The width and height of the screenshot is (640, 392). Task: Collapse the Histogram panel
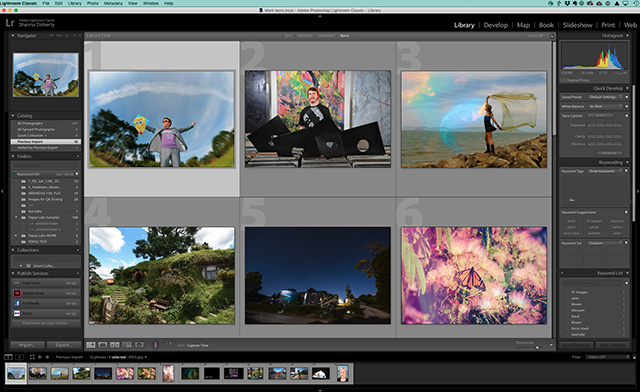[x=627, y=36]
